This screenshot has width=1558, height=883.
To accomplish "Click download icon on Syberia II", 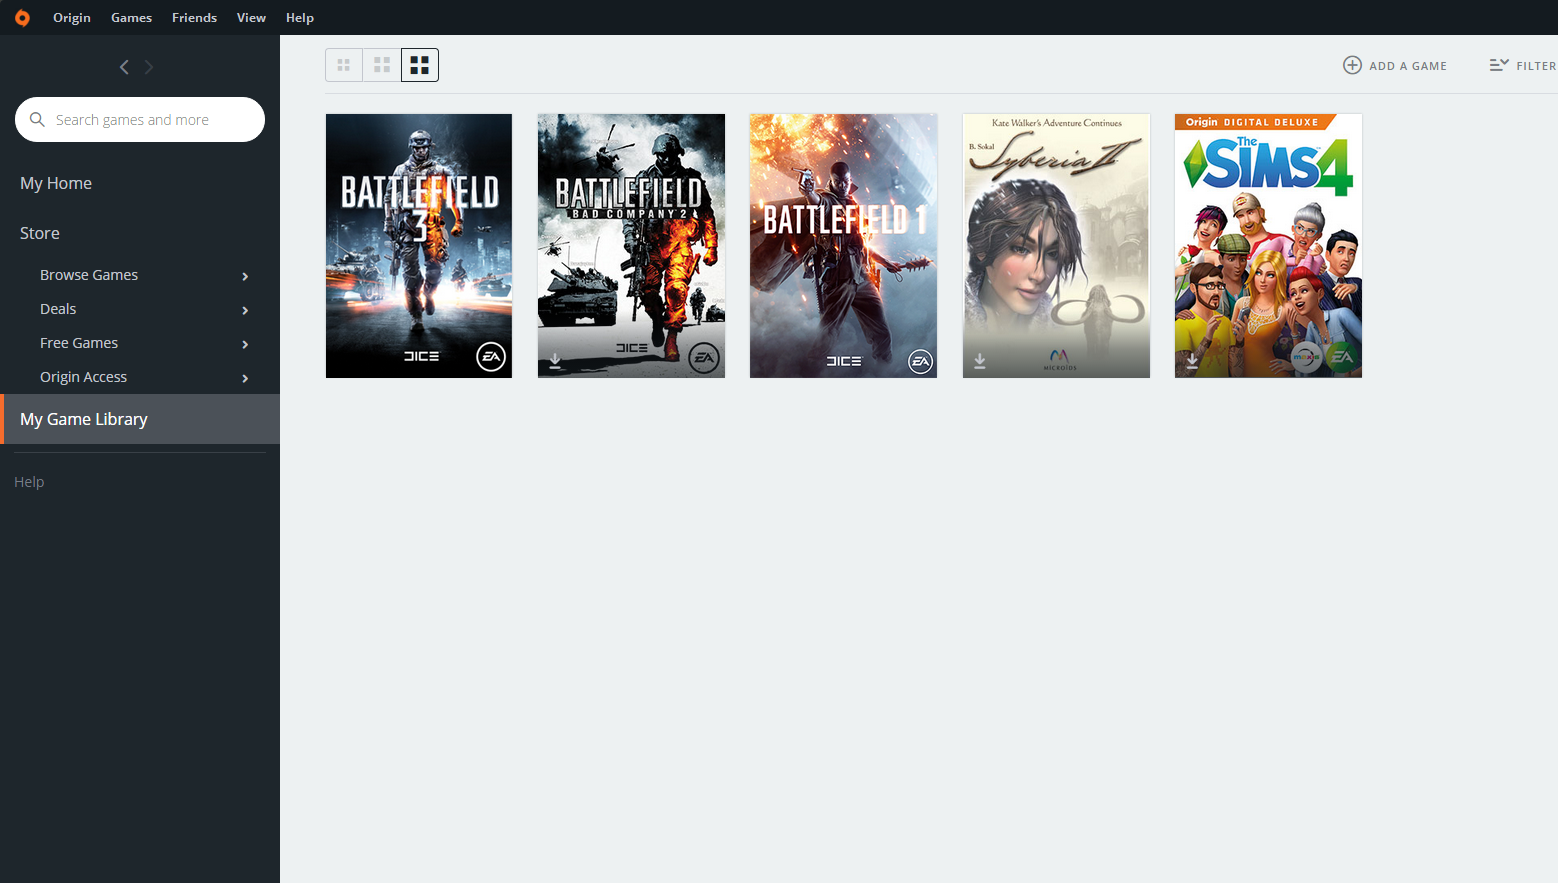I will [x=980, y=361].
